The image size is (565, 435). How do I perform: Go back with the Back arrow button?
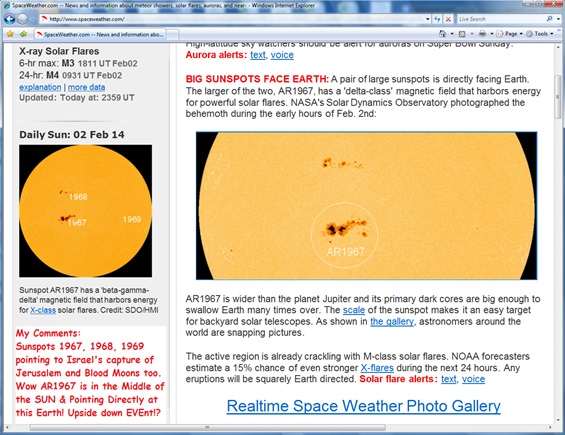pos(9,19)
